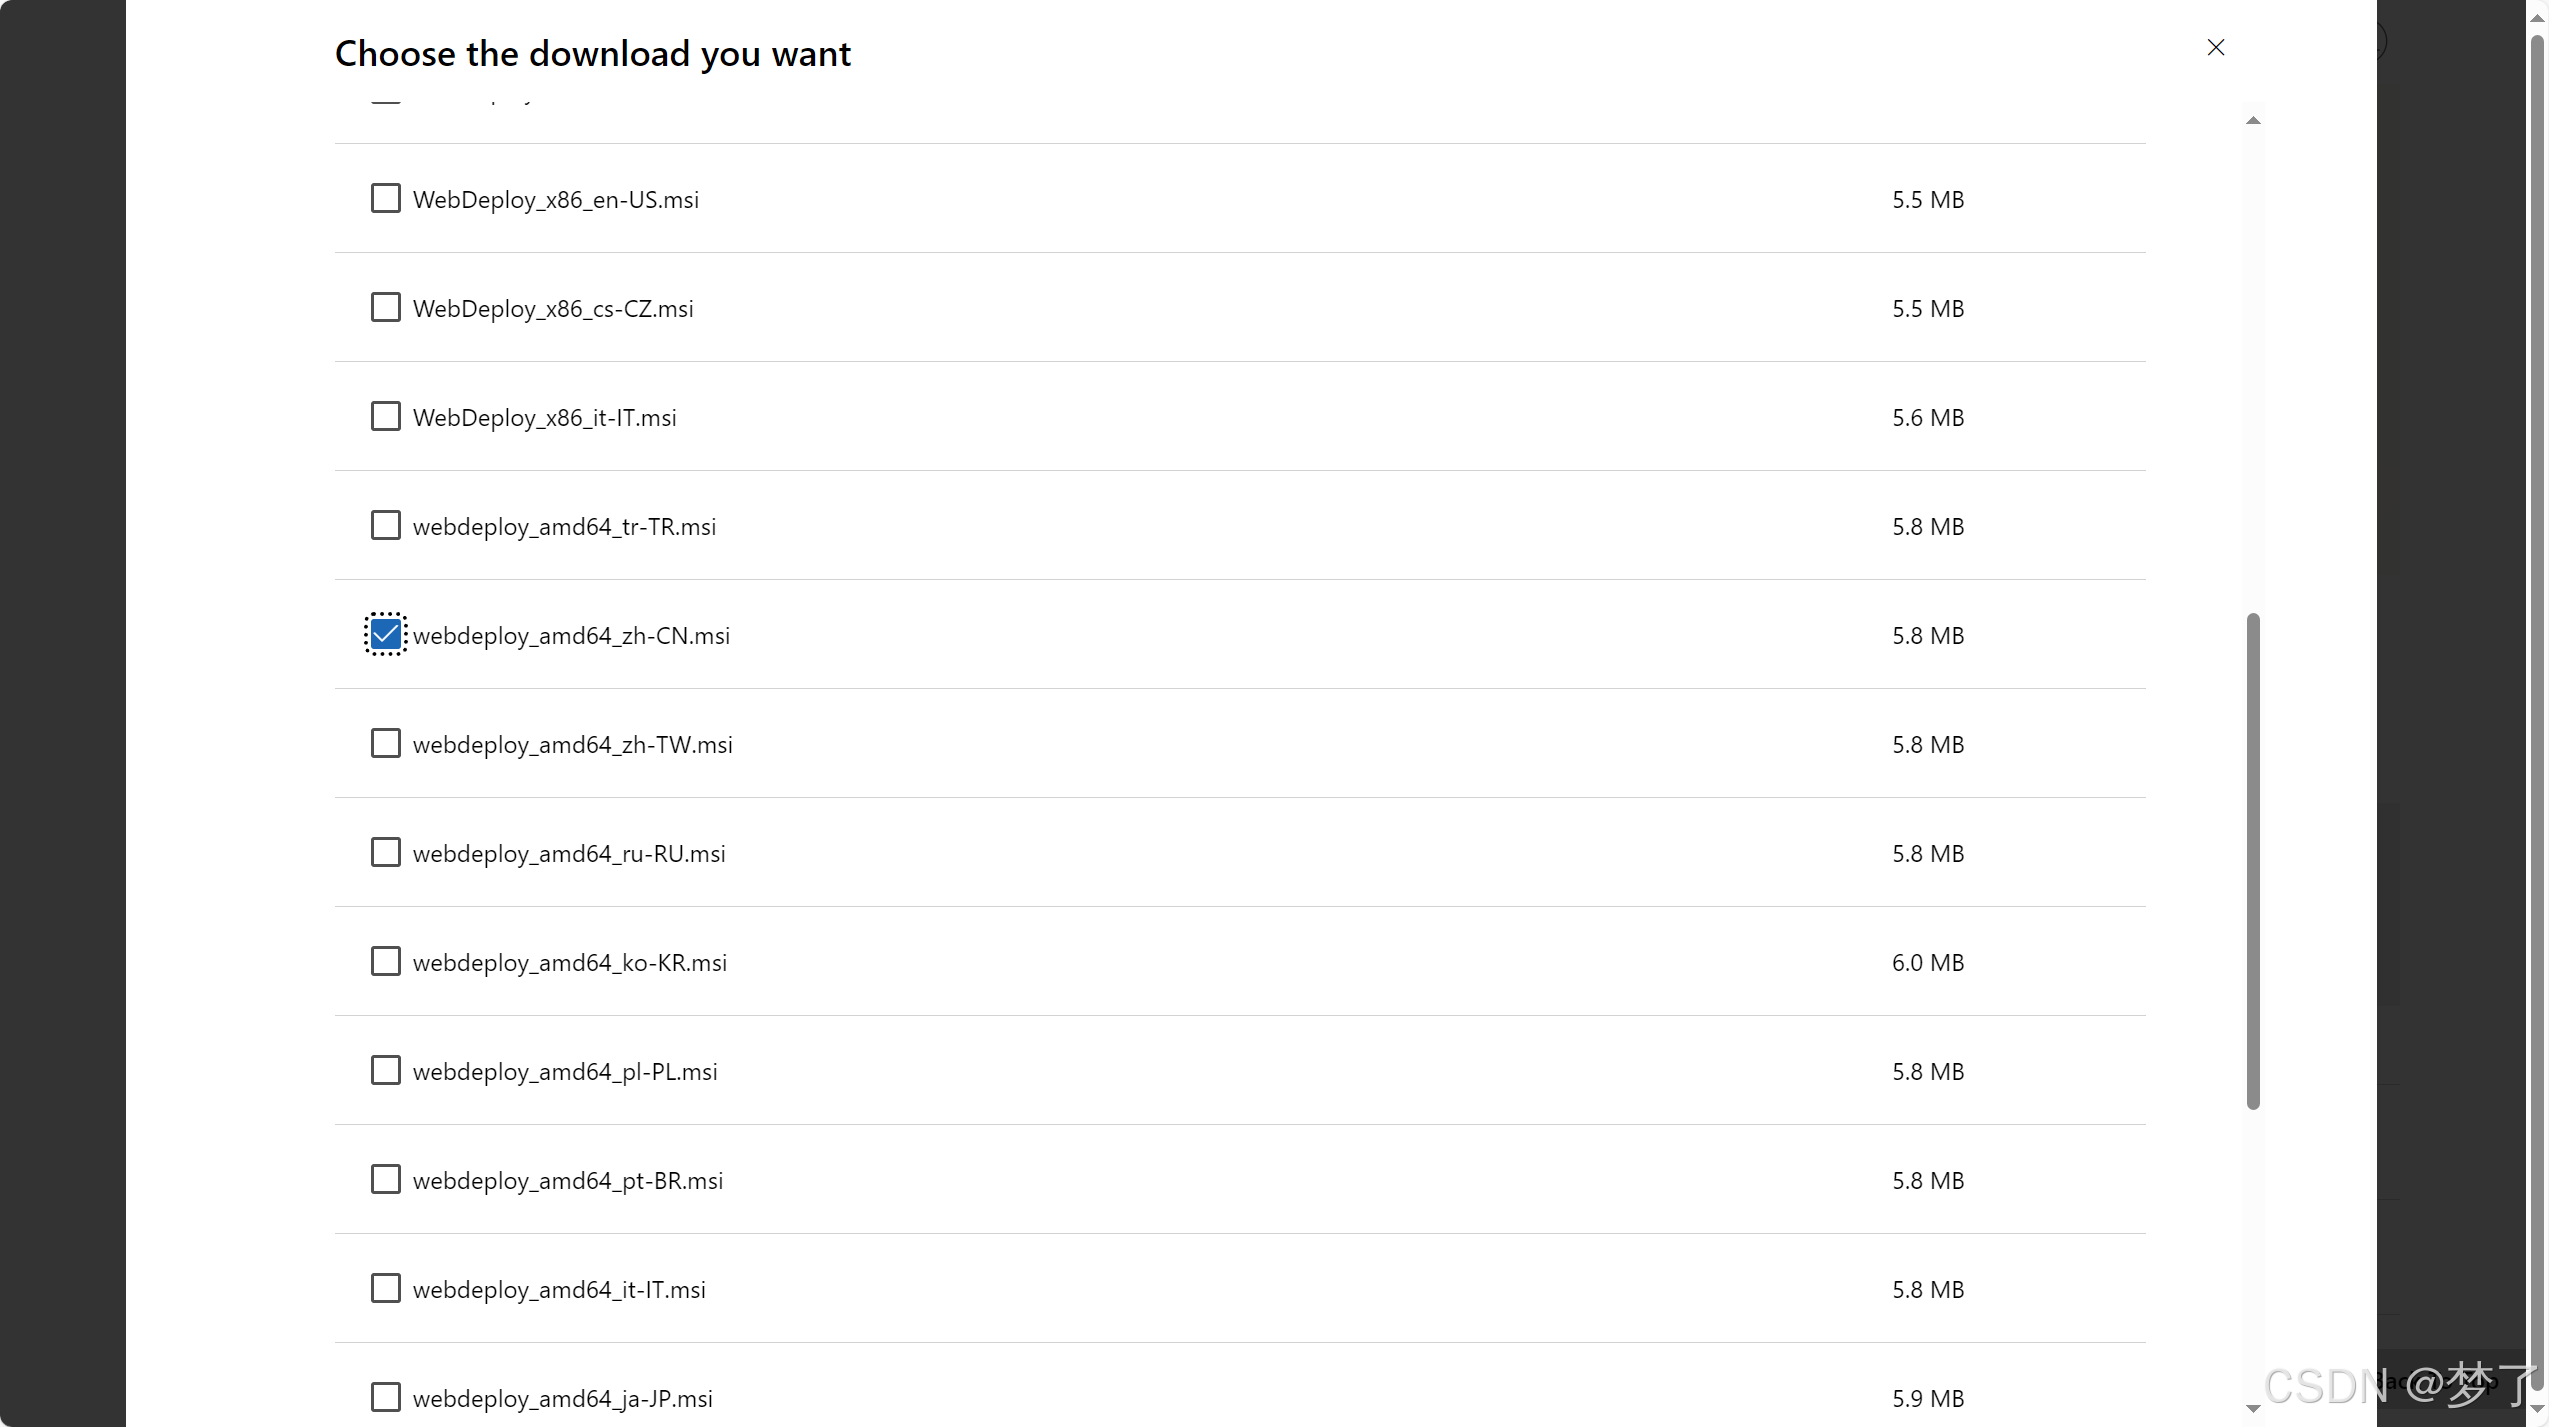Image resolution: width=2549 pixels, height=1427 pixels.
Task: Click the dialog list scroll-up arrow
Action: click(x=2253, y=120)
